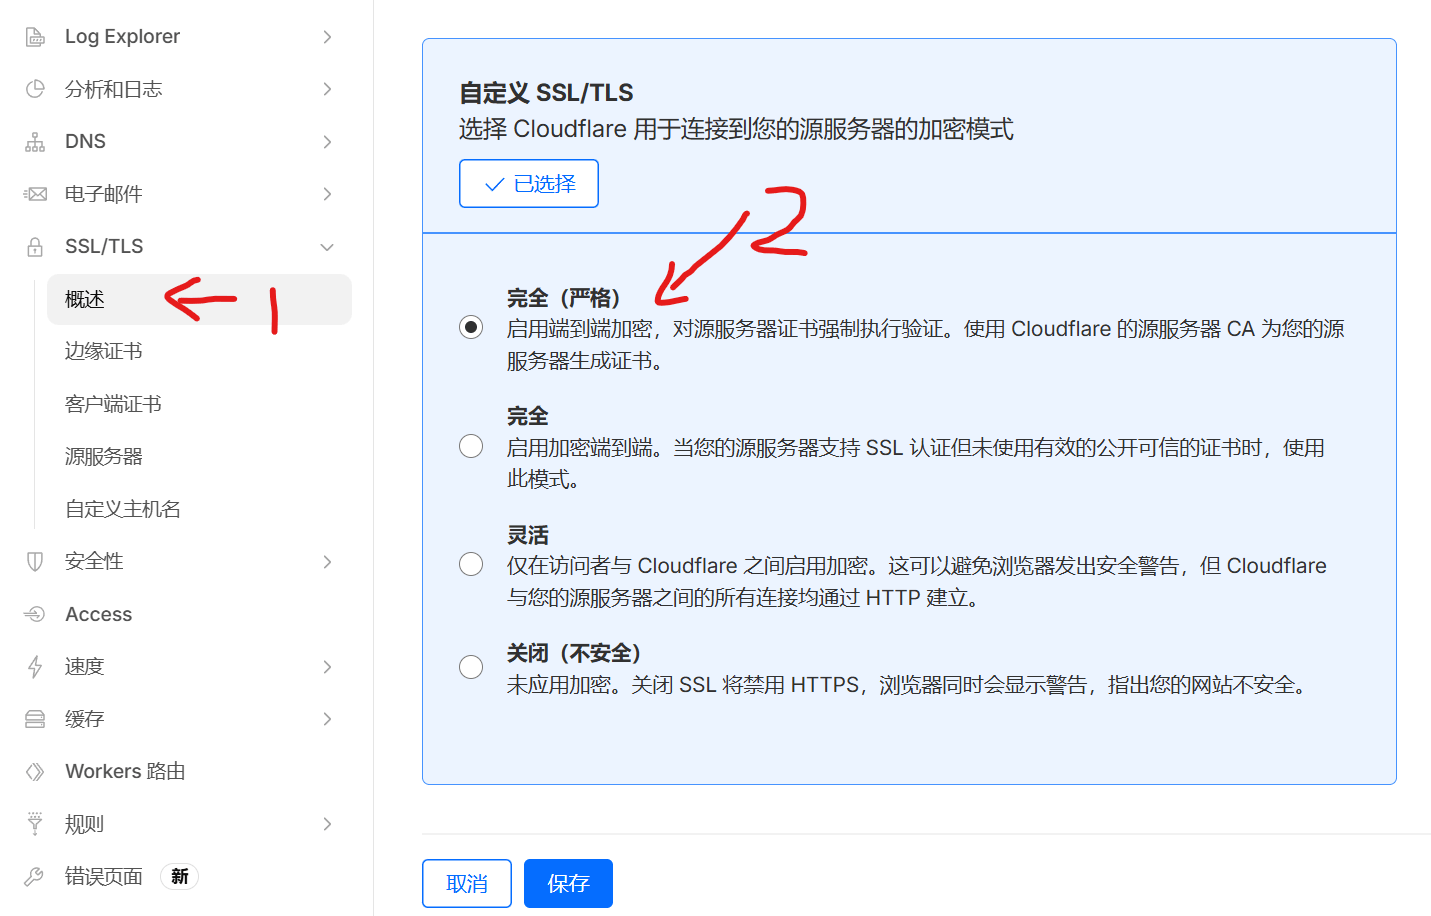Click the cache storage icon
Screen dimensions: 1431x916
35,719
